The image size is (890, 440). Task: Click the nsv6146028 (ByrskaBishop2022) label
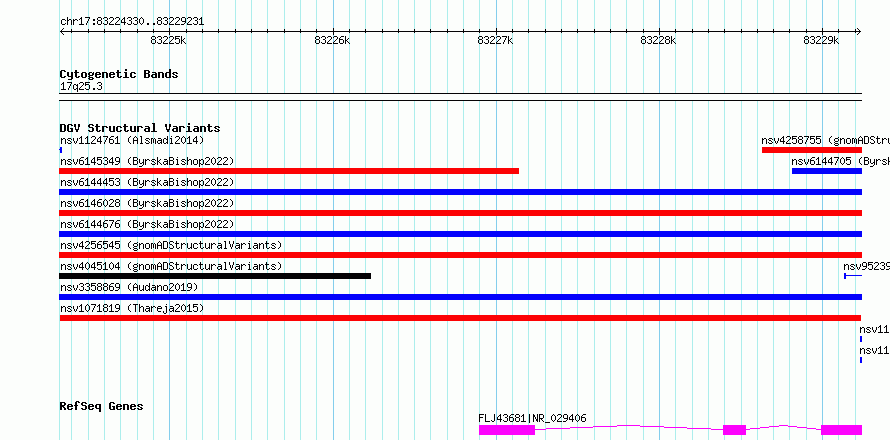147,203
